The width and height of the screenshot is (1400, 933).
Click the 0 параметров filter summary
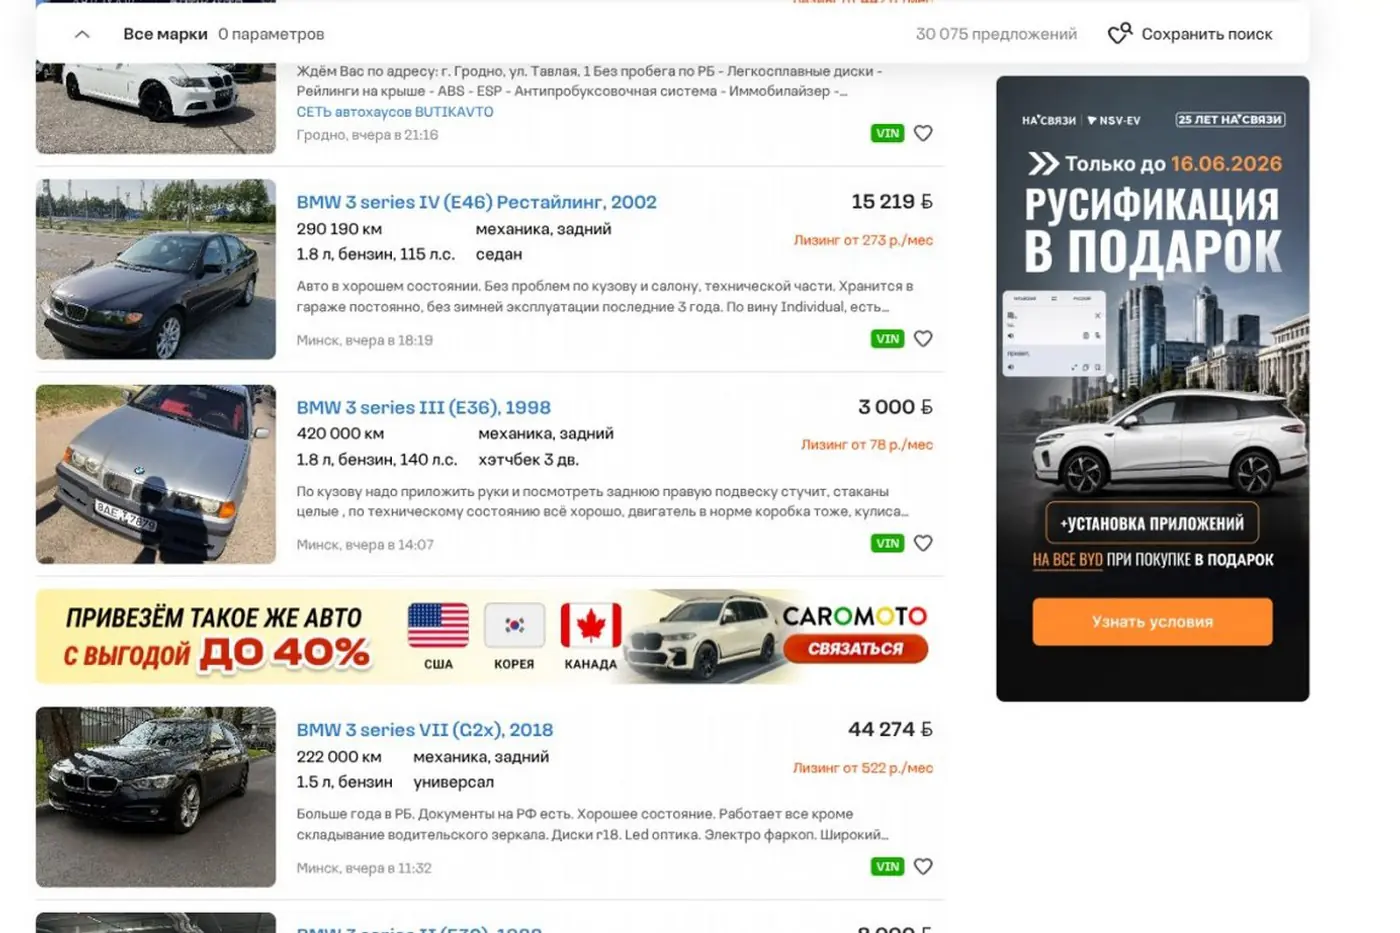(x=271, y=34)
